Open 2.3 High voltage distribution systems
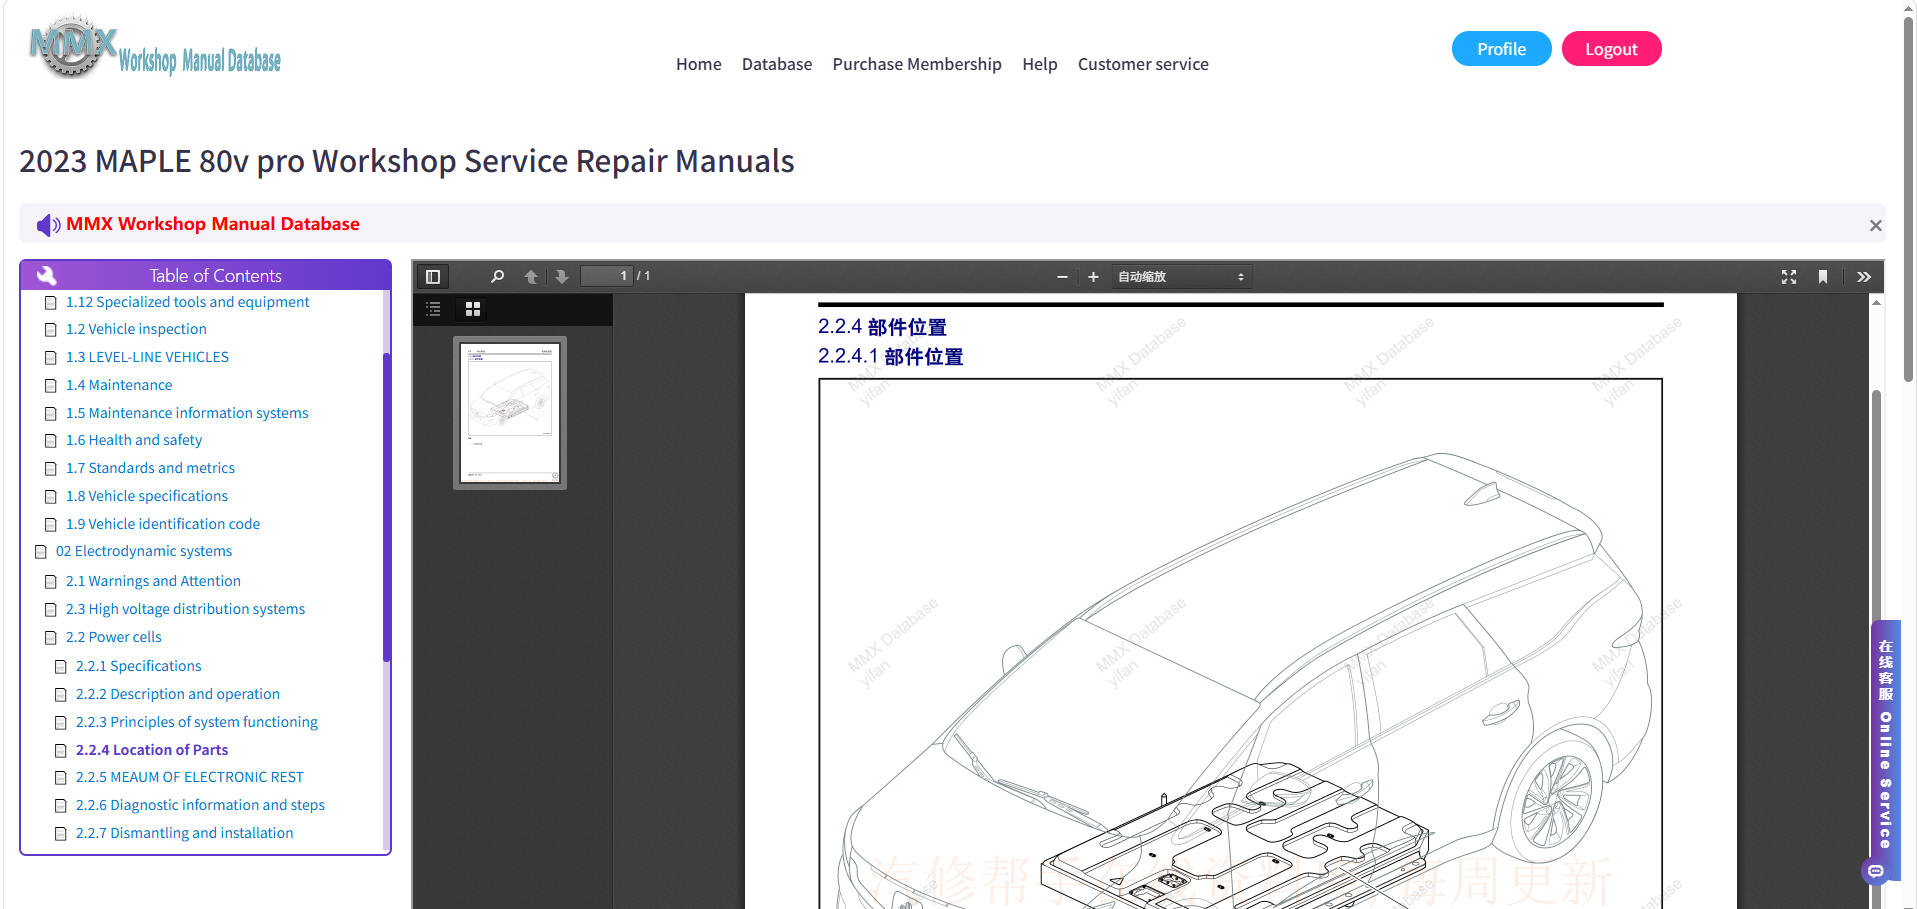The width and height of the screenshot is (1917, 909). [x=185, y=609]
